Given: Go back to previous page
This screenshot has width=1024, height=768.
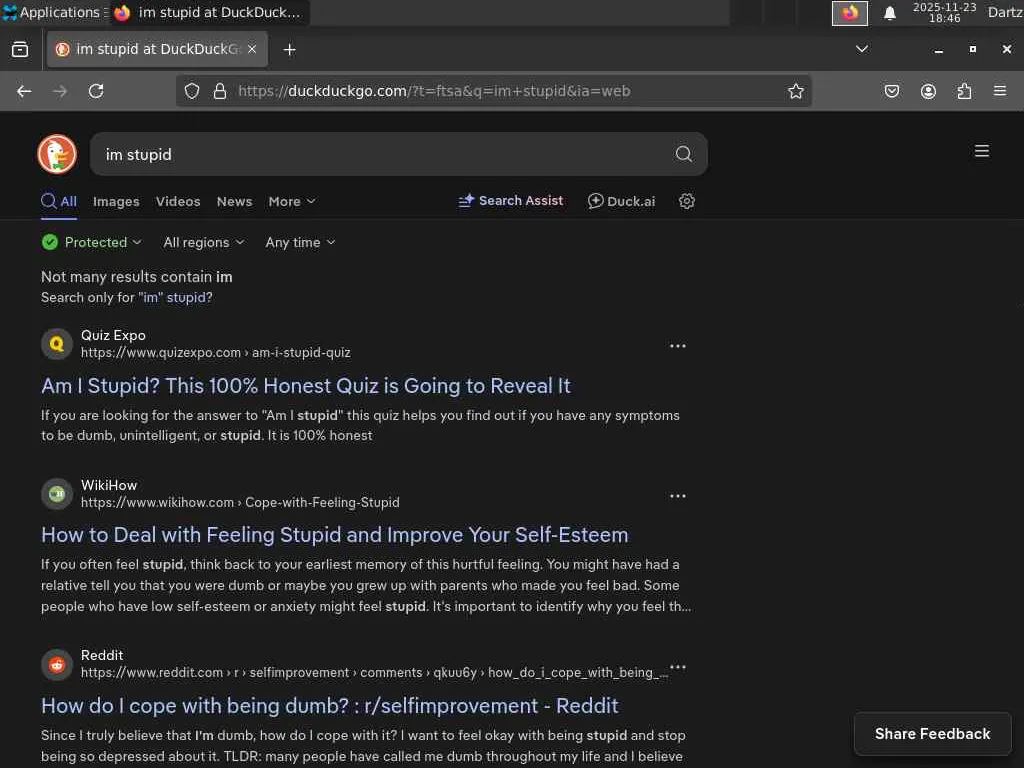Looking at the screenshot, I should coord(24,91).
